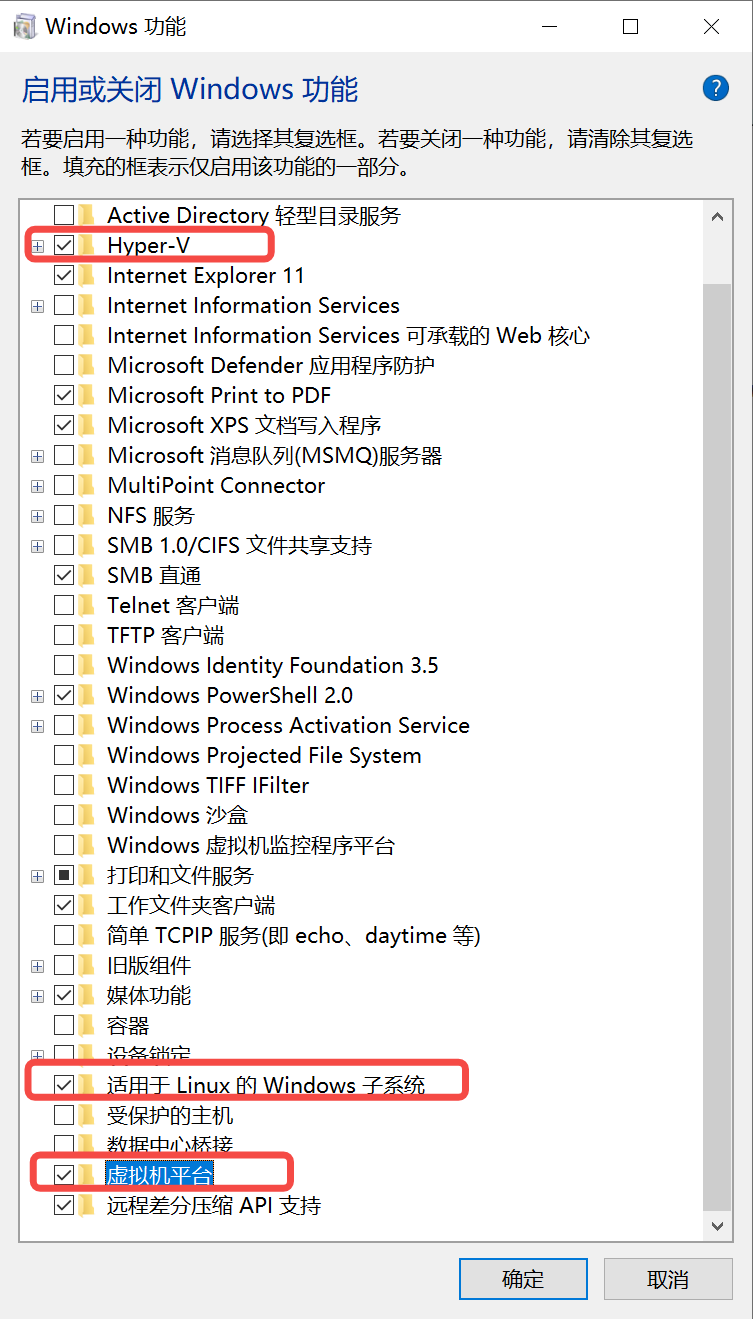Click the folder icon beside Hyper-V

click(x=88, y=245)
